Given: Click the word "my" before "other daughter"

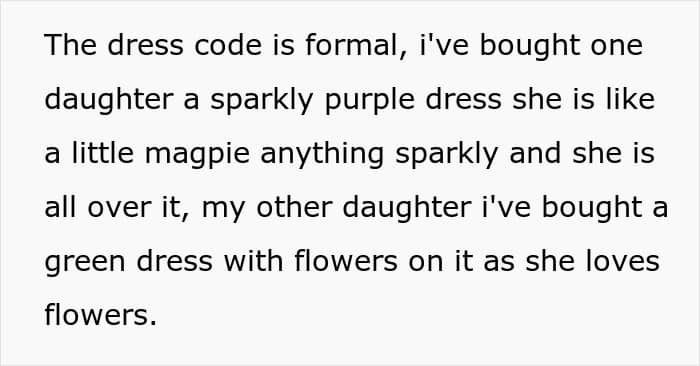Looking at the screenshot, I should 224,208.
